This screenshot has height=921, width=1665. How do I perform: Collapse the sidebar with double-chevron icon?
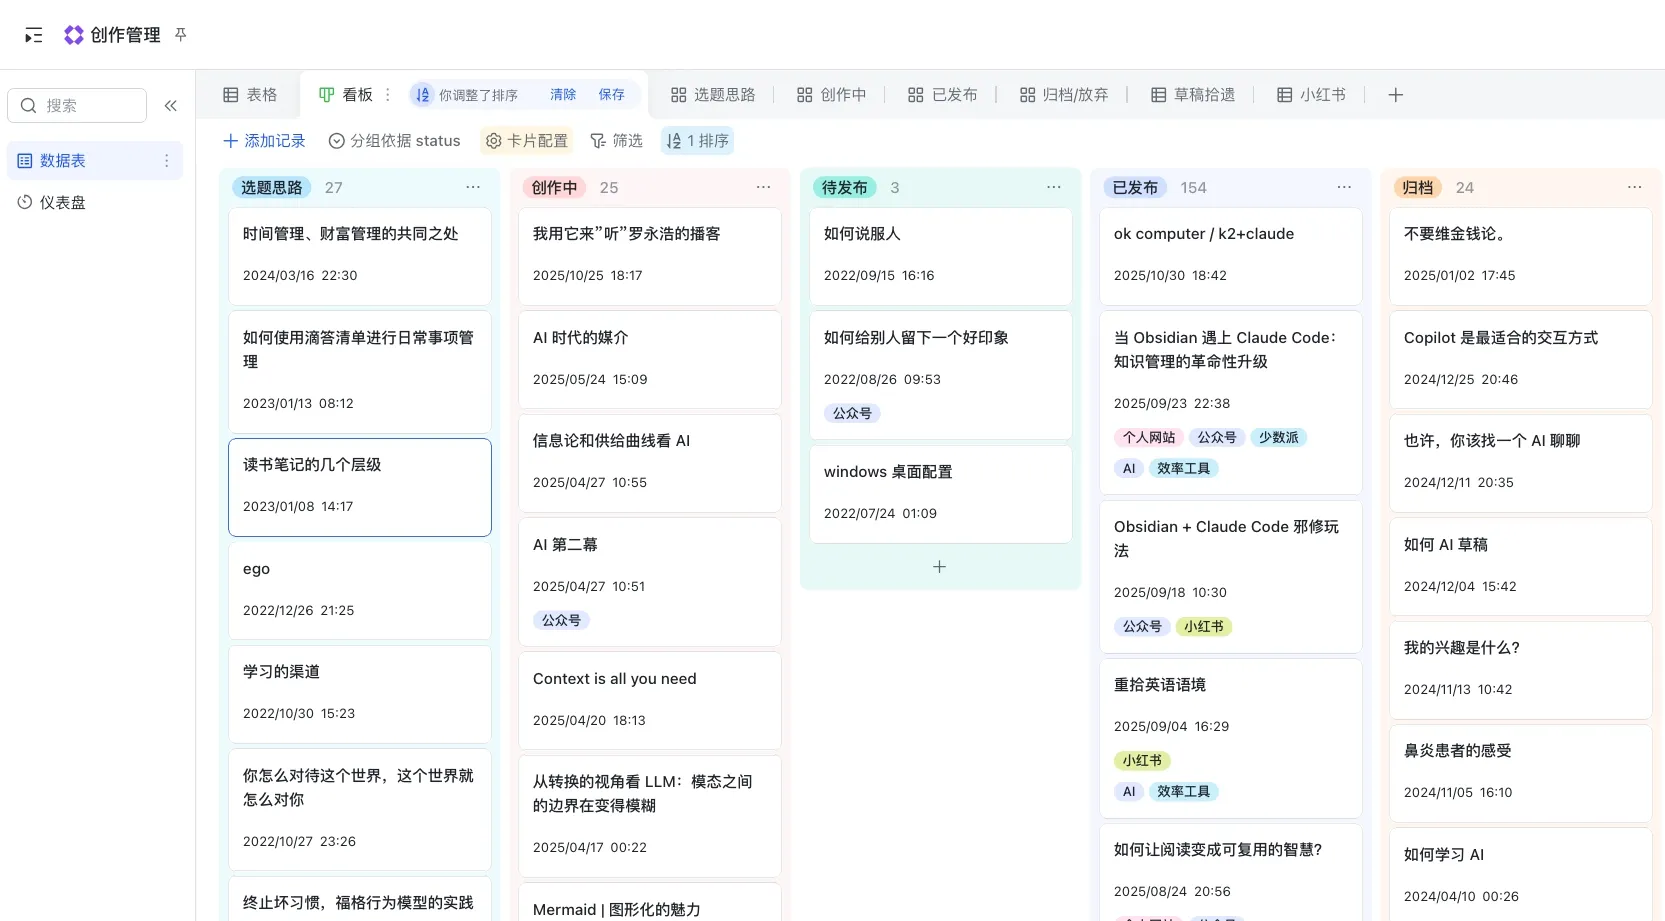coord(171,106)
